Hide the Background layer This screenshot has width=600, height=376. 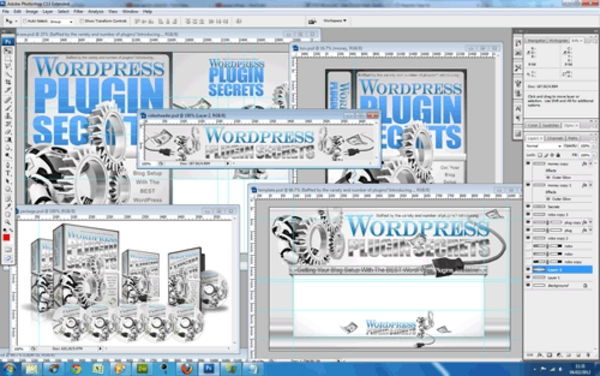(x=528, y=285)
